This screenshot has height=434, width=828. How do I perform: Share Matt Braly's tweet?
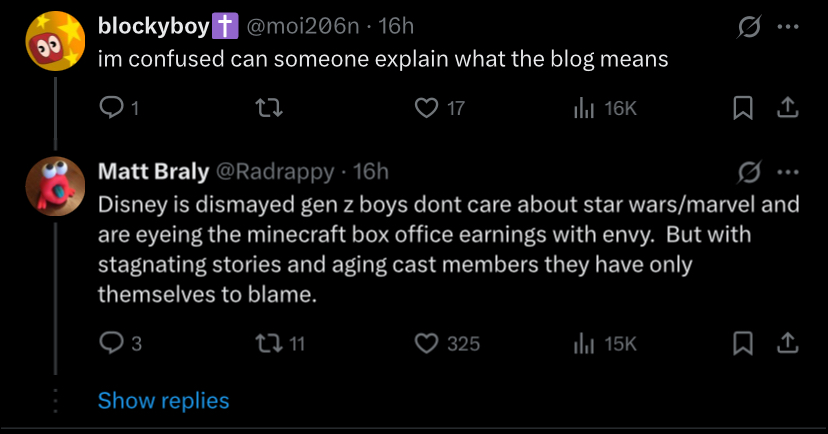(787, 344)
